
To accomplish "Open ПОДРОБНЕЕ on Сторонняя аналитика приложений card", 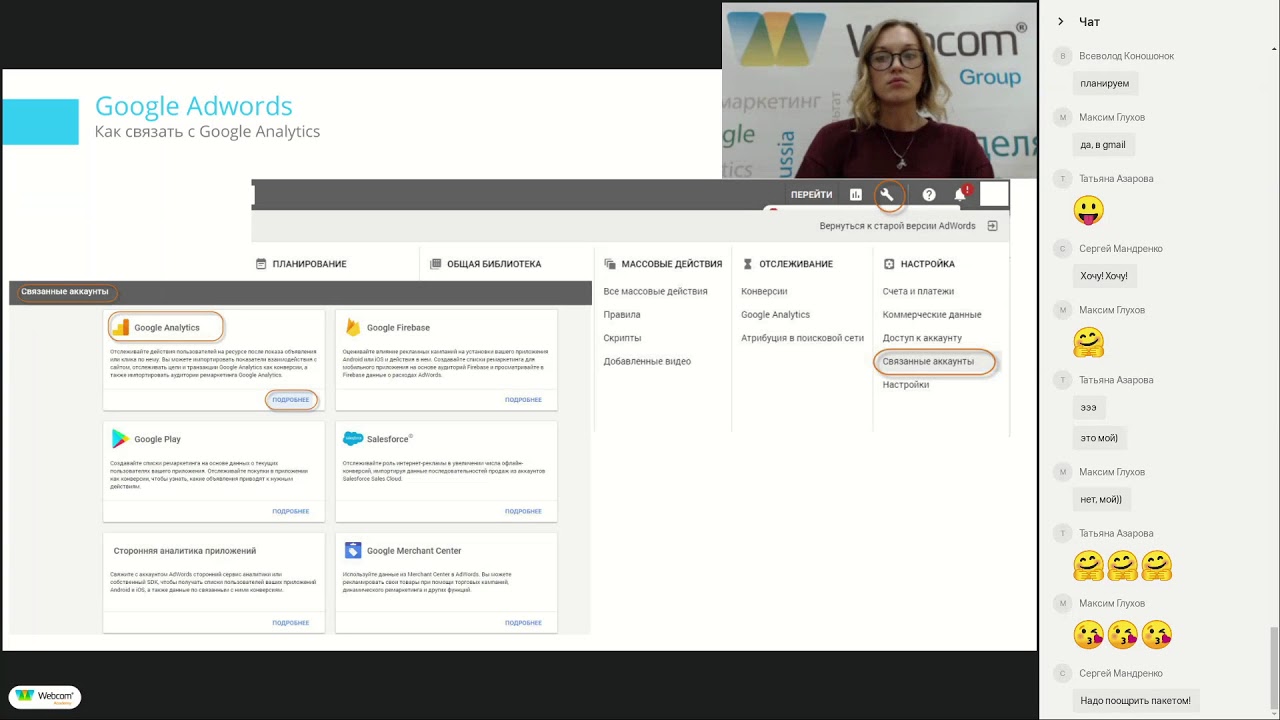I will coord(291,623).
